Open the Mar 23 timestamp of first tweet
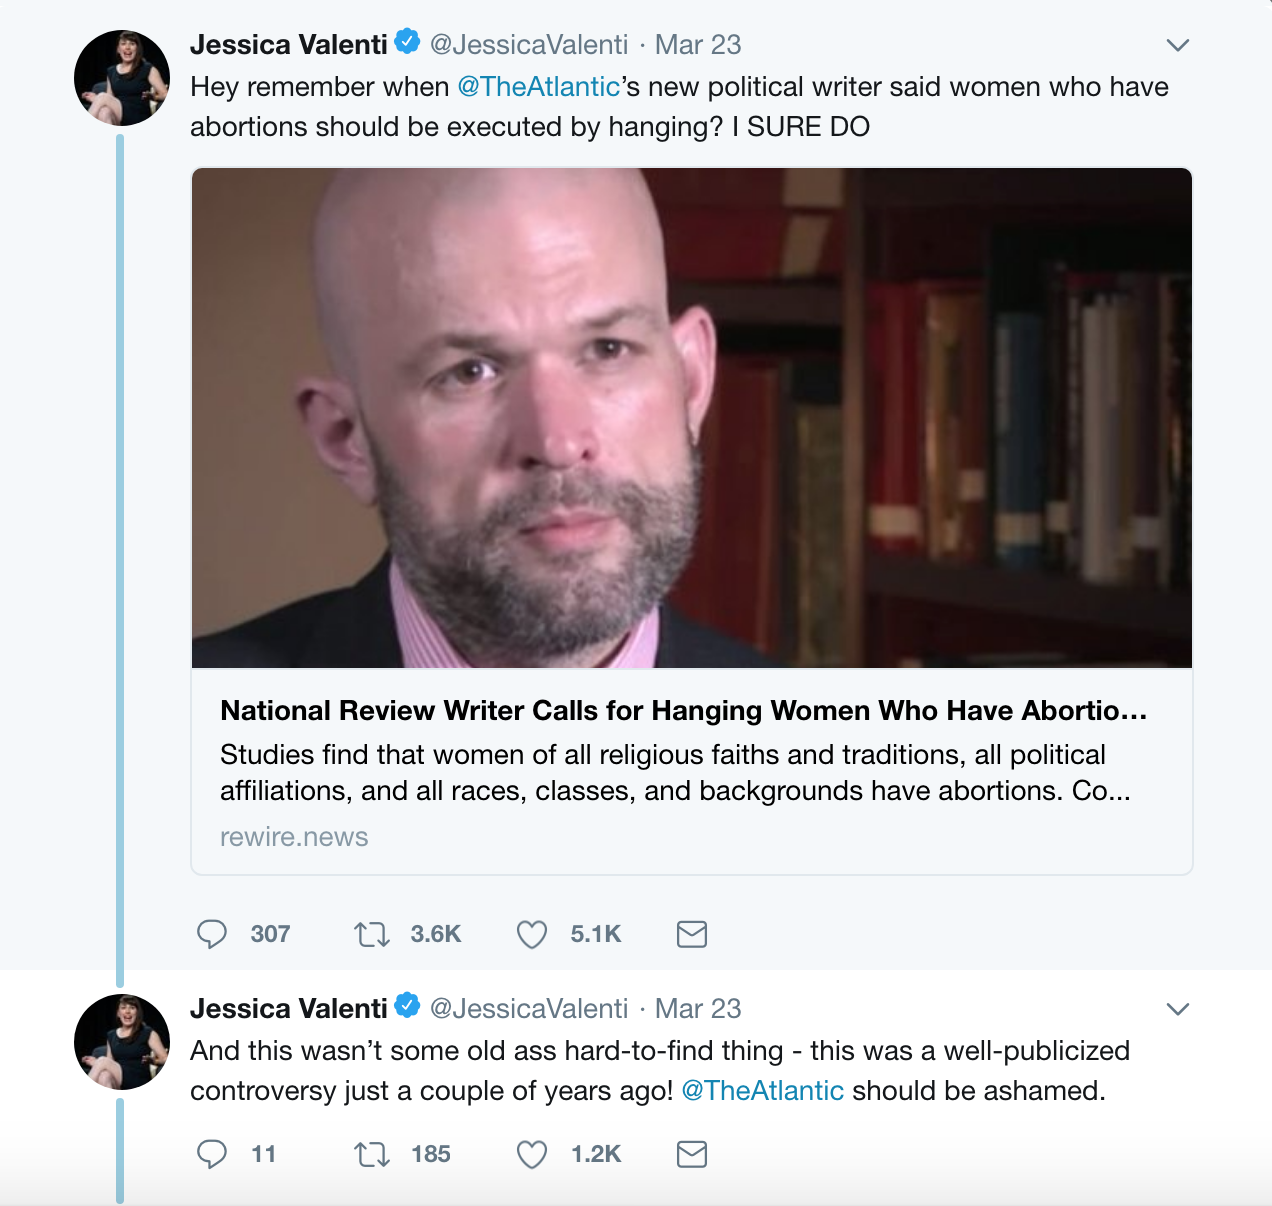This screenshot has width=1272, height=1206. click(698, 45)
